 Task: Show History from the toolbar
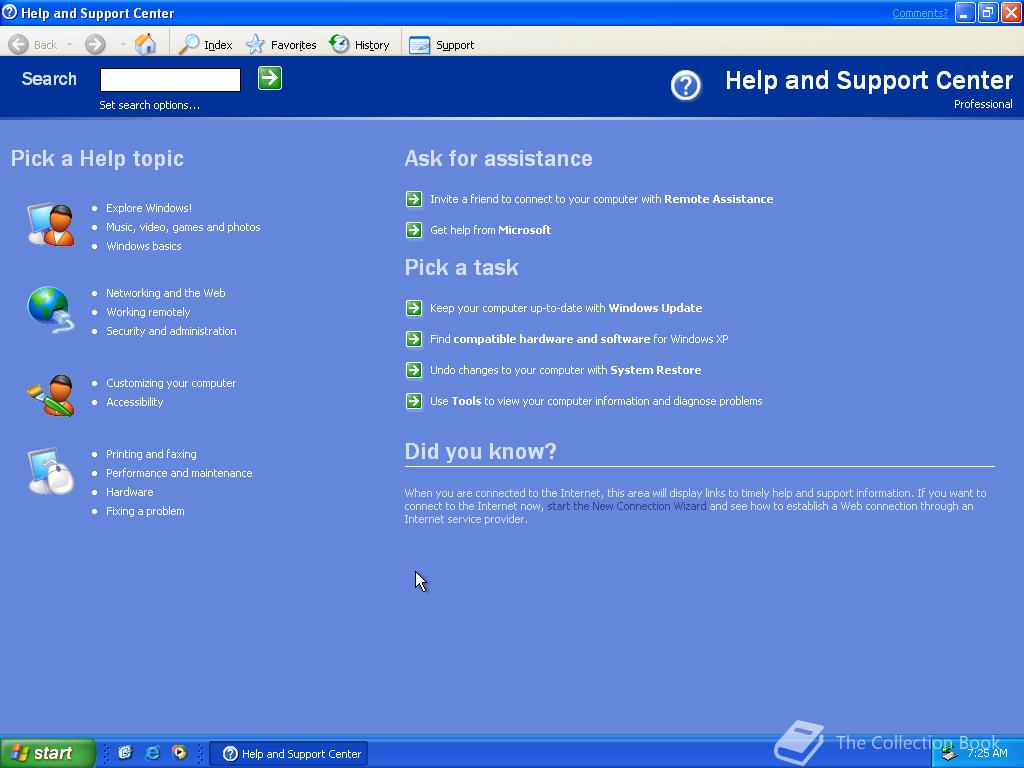point(359,44)
